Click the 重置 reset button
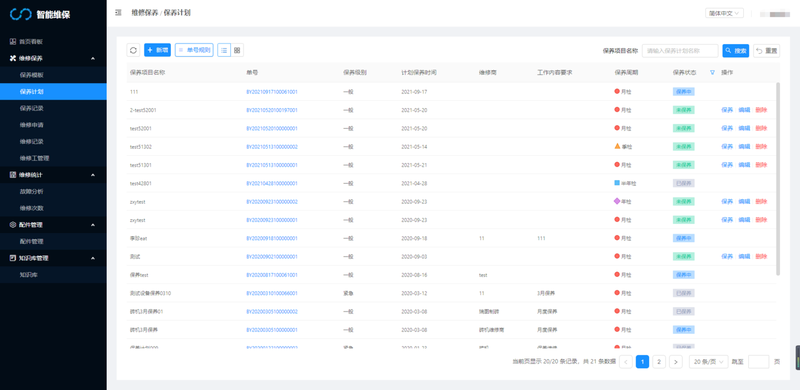Viewport: 800px width, 390px height. click(766, 51)
